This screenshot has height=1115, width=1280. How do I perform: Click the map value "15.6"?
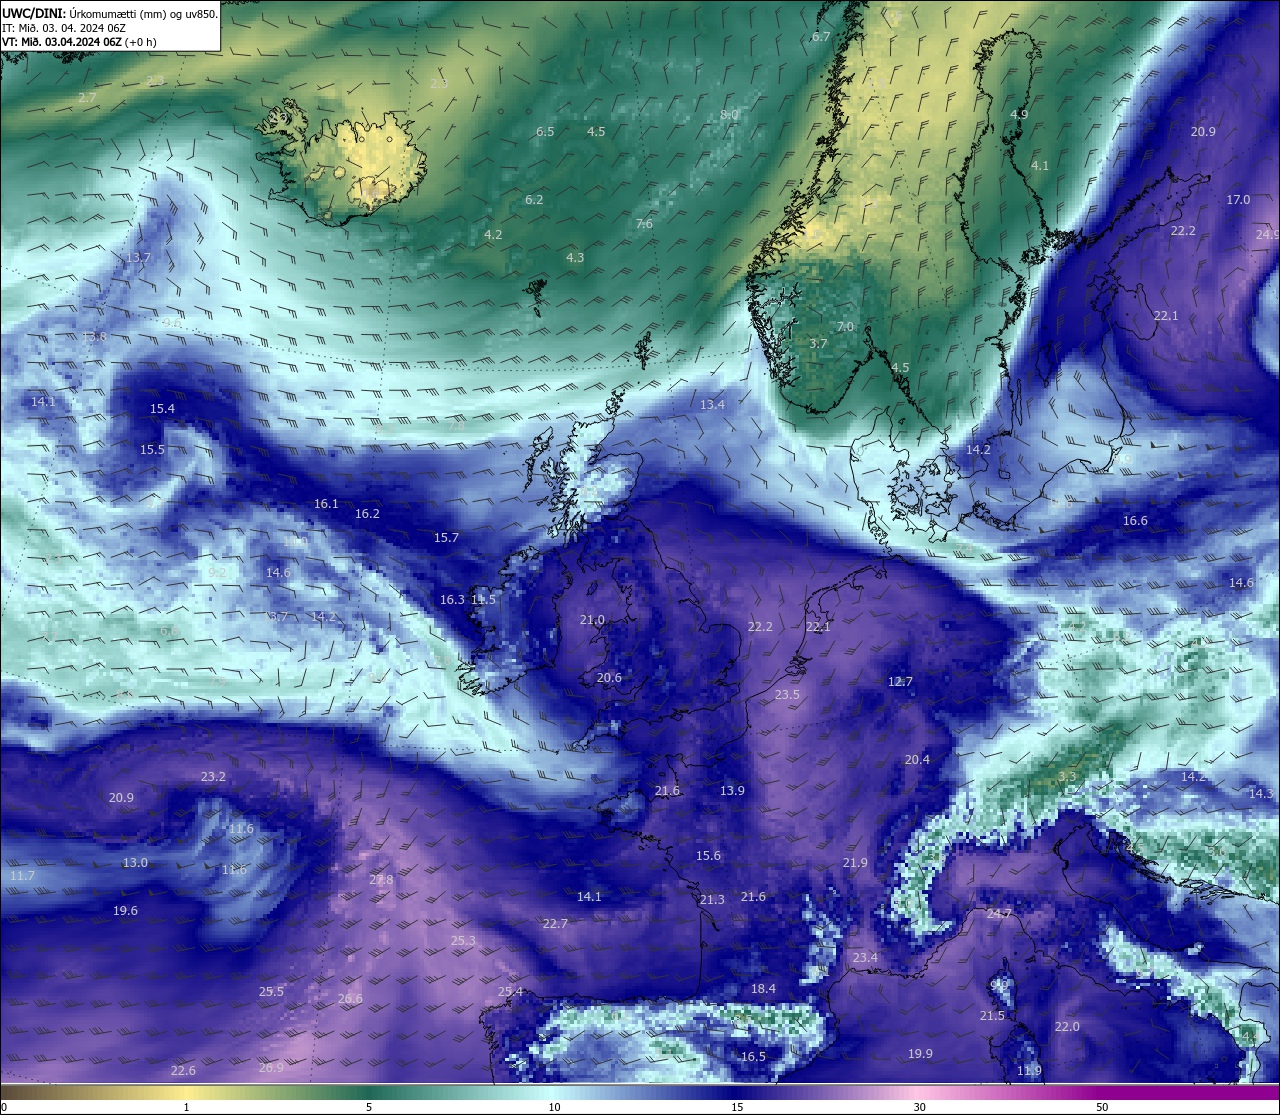[x=708, y=856]
